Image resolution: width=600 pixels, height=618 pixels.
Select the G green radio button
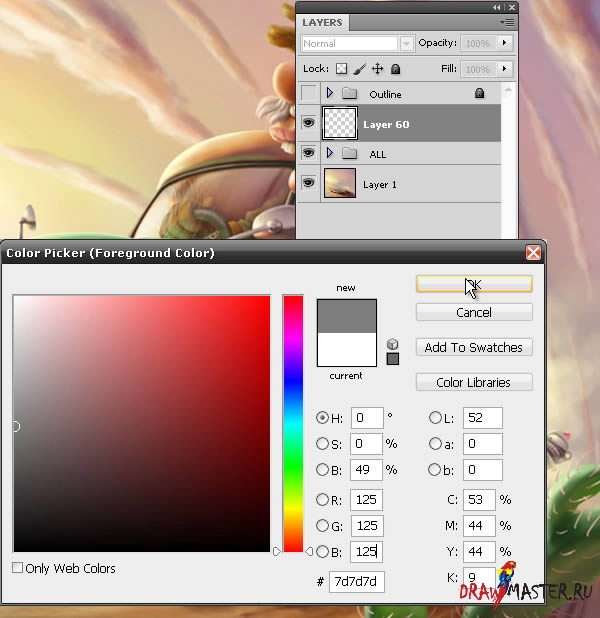322,525
